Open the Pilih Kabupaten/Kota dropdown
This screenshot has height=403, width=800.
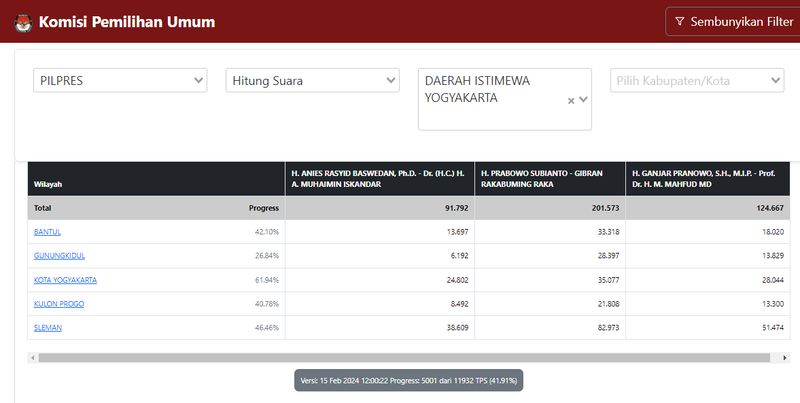(697, 81)
